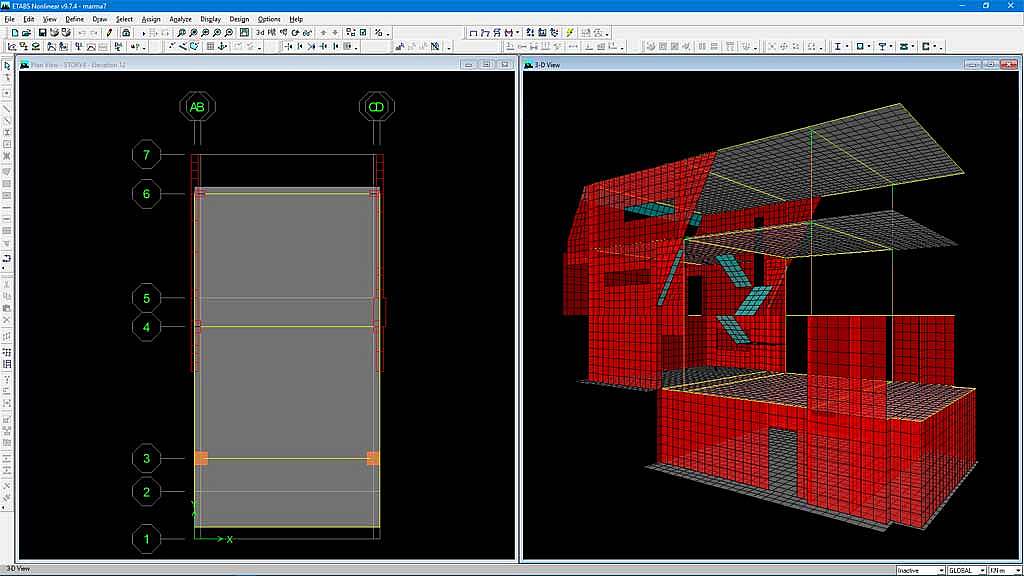Click the lock/unlock model icon

click(x=126, y=32)
